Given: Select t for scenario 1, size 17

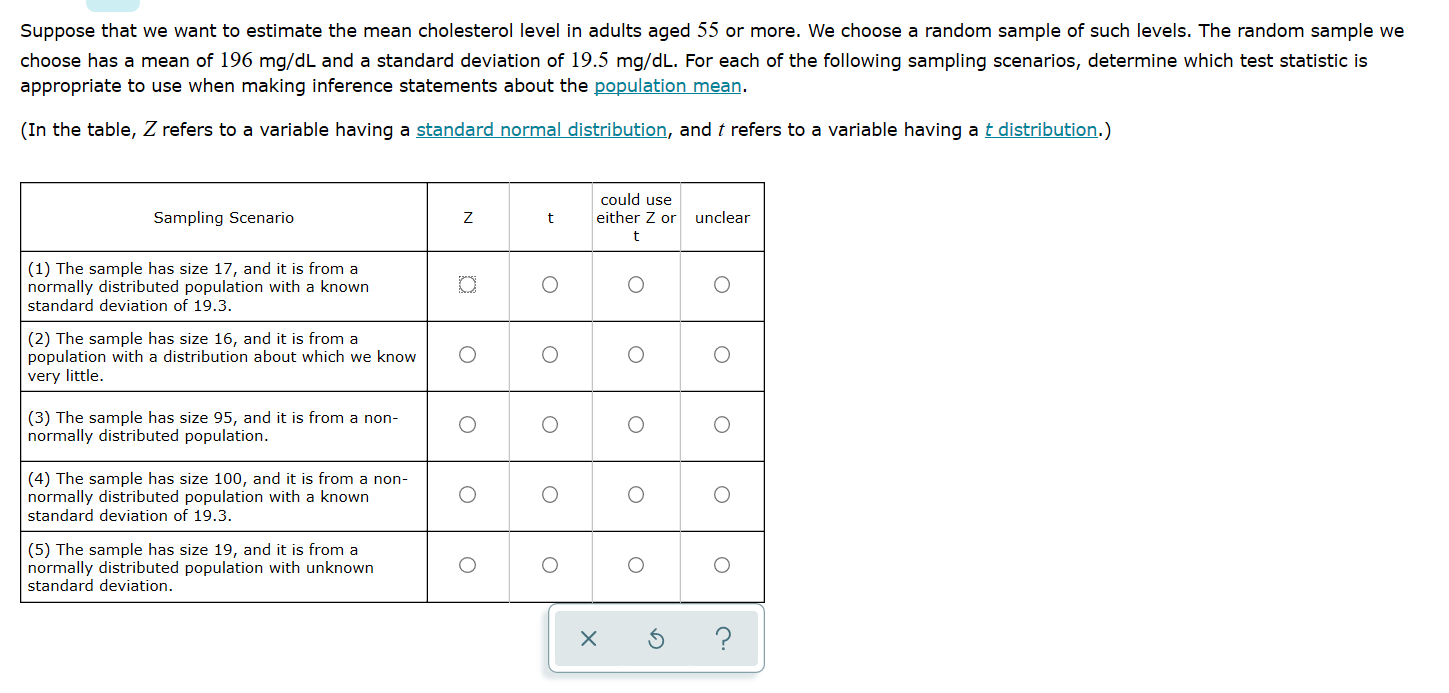Looking at the screenshot, I should [x=550, y=285].
